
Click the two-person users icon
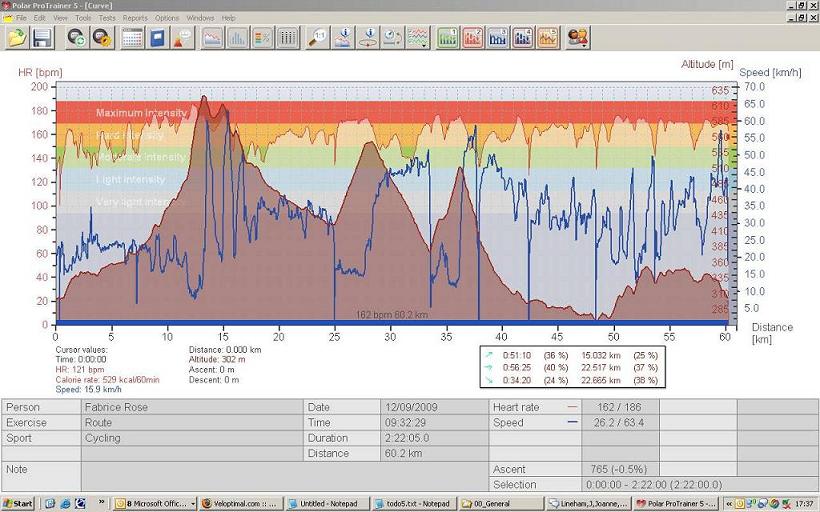[578, 38]
